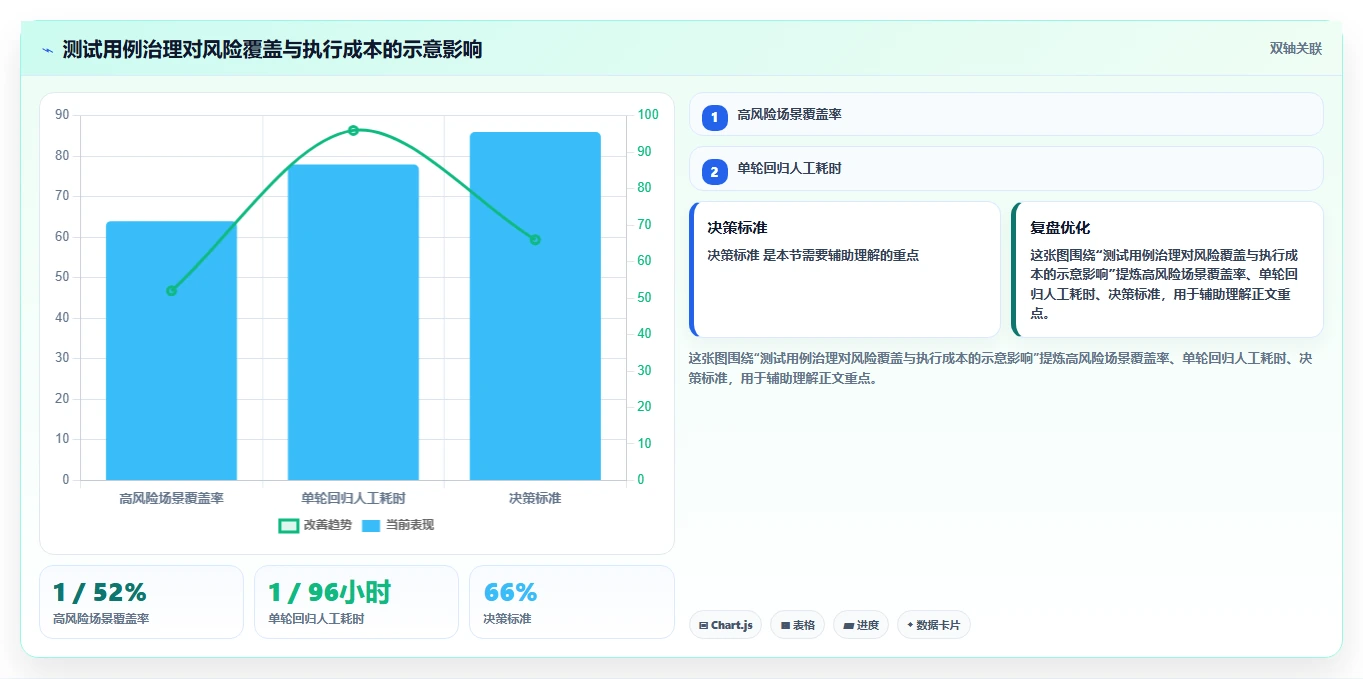Click the lightning icon beside the title
The height and width of the screenshot is (679, 1363).
pos(47,50)
